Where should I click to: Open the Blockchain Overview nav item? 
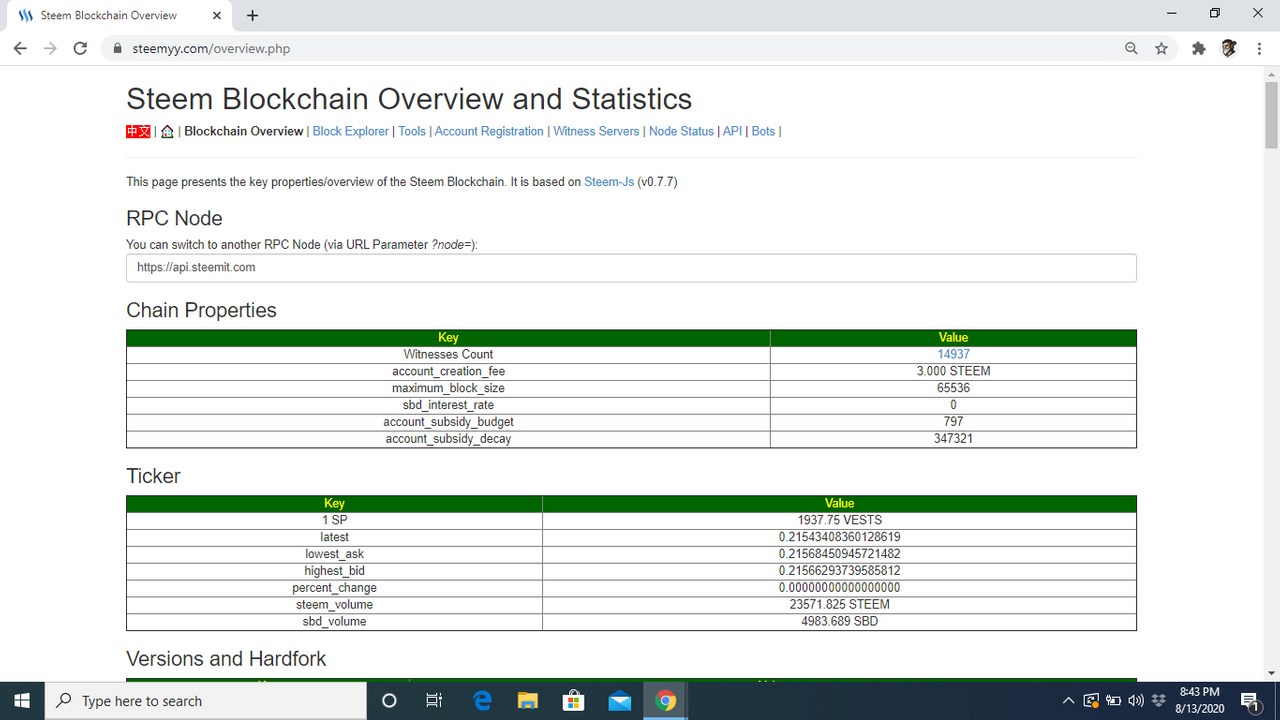(x=244, y=131)
